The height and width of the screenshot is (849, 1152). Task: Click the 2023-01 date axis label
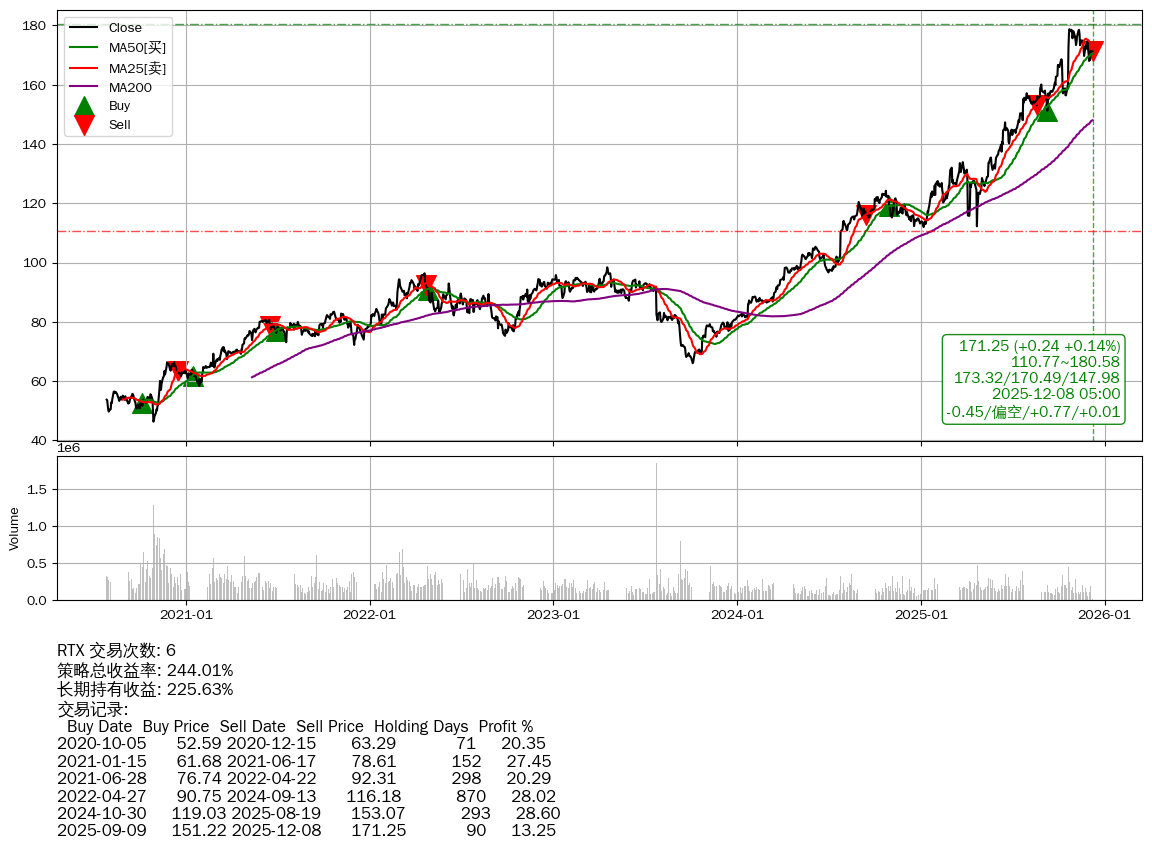(x=553, y=615)
